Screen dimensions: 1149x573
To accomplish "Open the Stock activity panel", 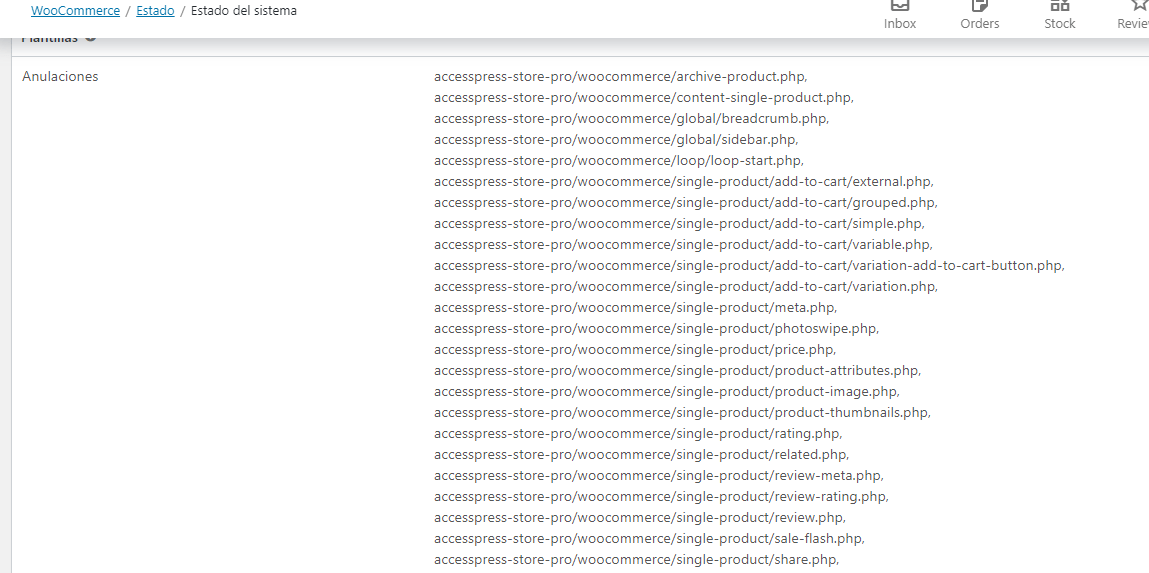I will [x=1060, y=15].
